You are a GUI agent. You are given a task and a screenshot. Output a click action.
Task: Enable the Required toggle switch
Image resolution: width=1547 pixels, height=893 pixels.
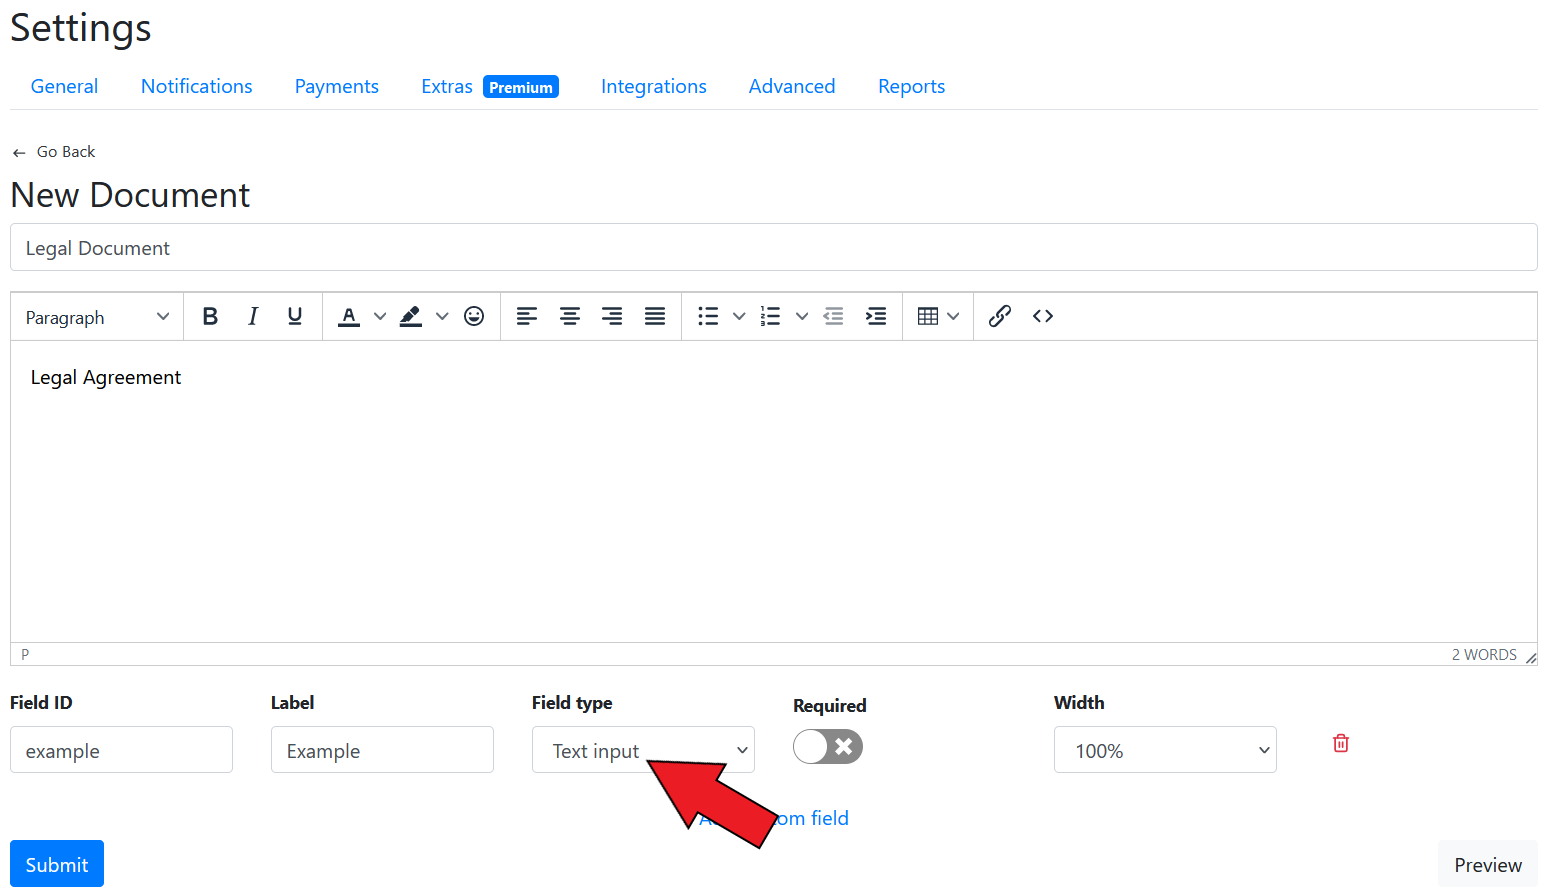pyautogui.click(x=828, y=747)
